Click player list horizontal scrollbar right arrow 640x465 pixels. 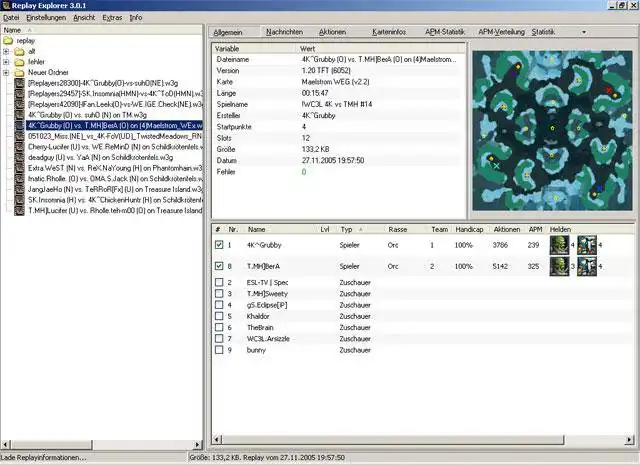click(x=629, y=440)
